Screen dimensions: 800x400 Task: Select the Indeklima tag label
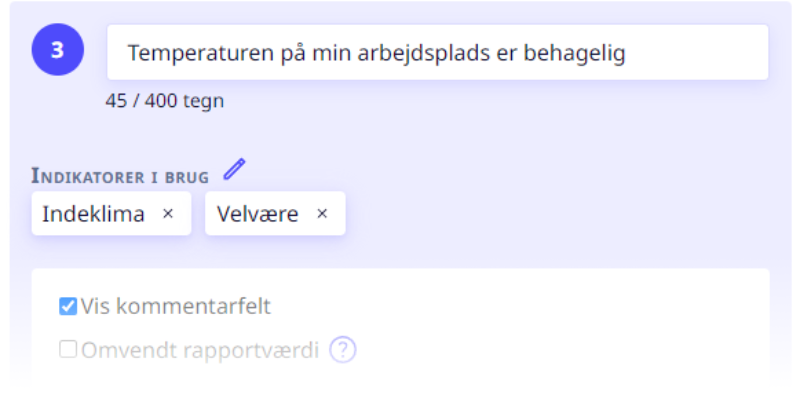(93, 214)
